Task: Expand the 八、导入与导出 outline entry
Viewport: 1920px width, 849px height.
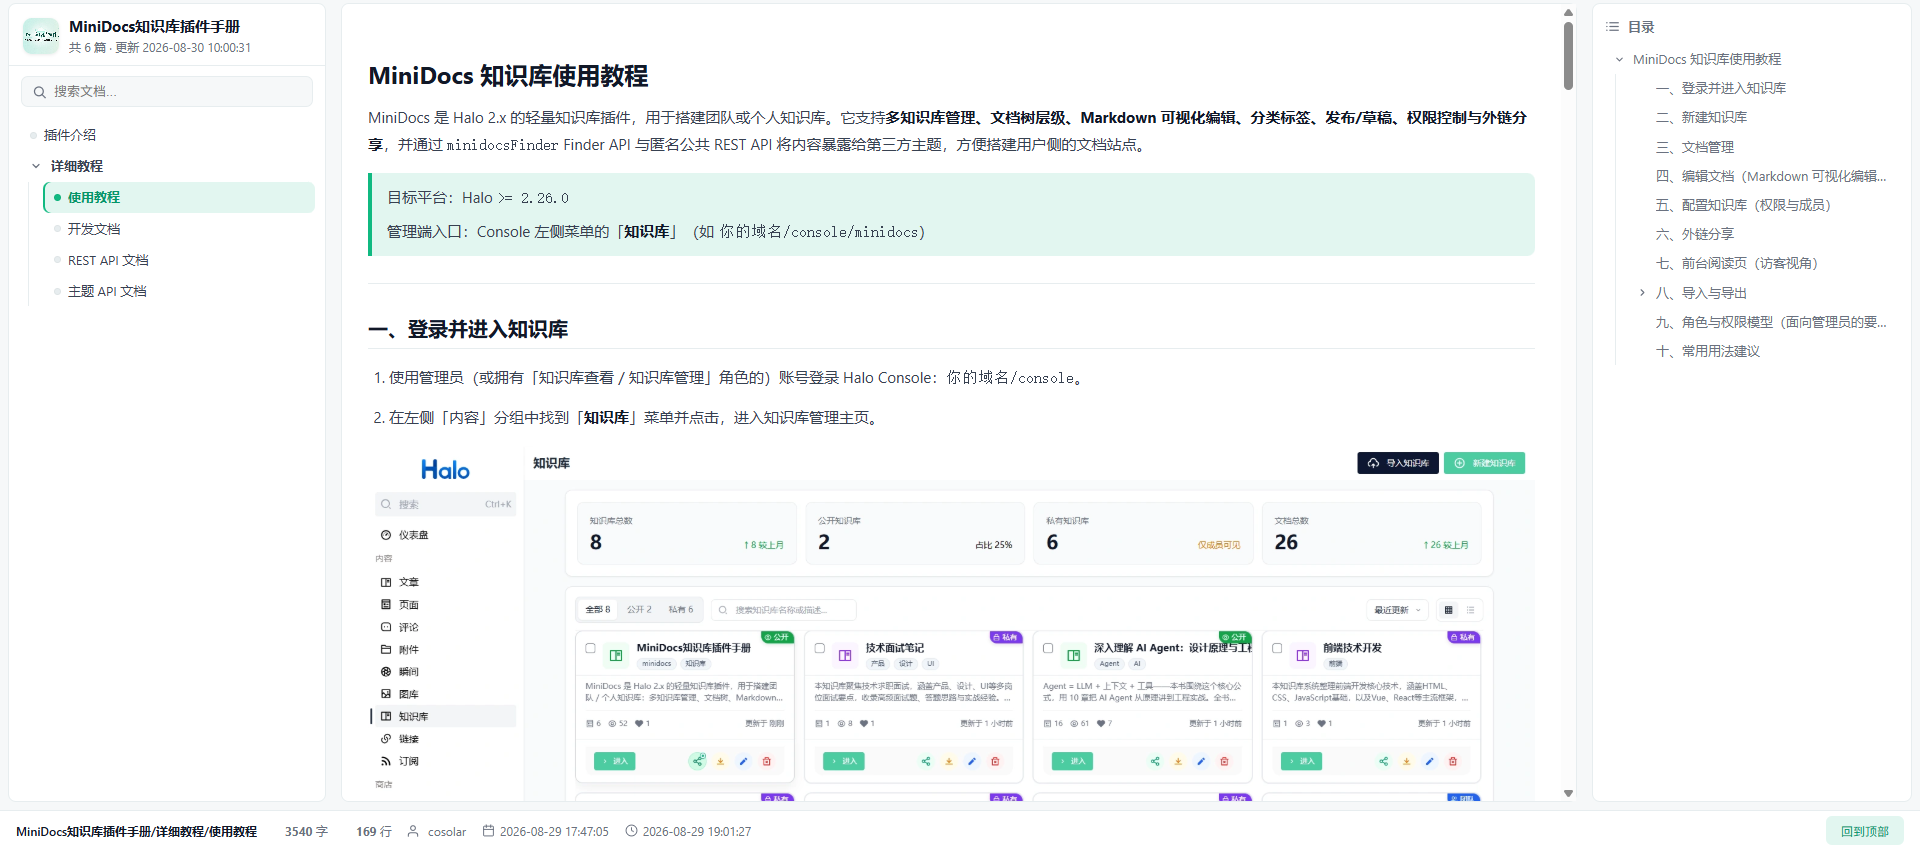Action: (1642, 293)
